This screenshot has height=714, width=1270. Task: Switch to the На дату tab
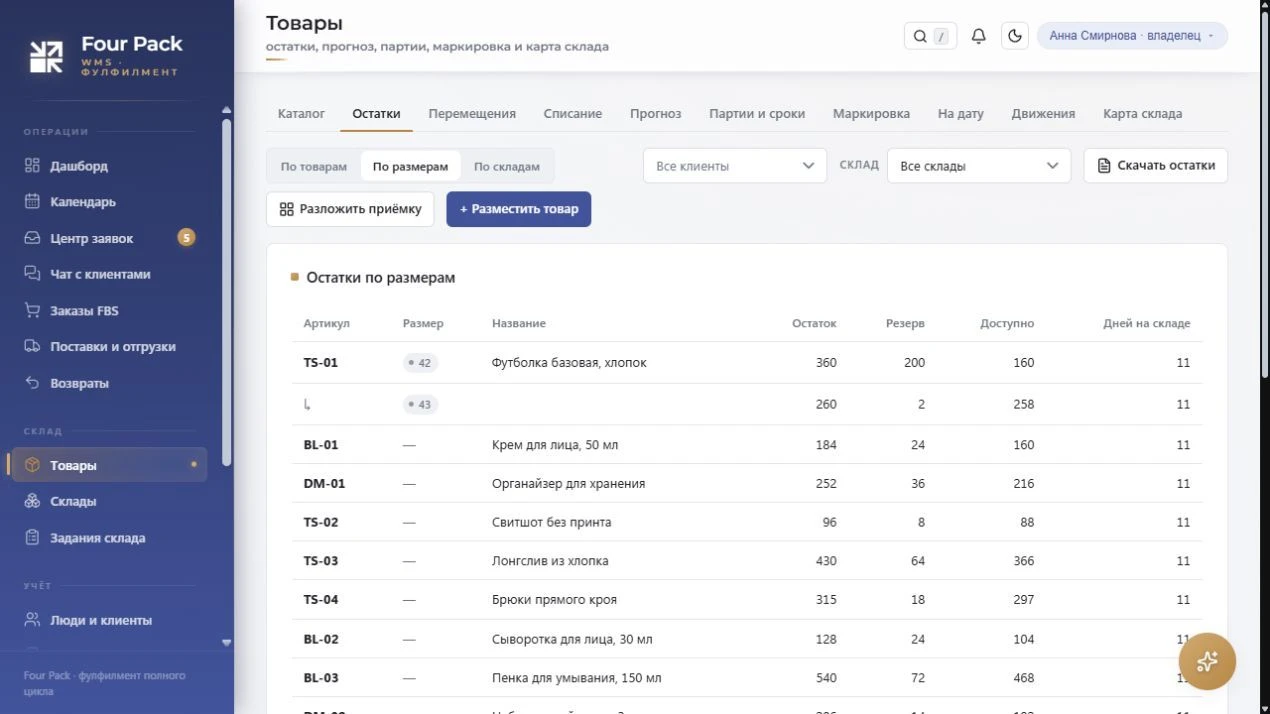(x=961, y=113)
